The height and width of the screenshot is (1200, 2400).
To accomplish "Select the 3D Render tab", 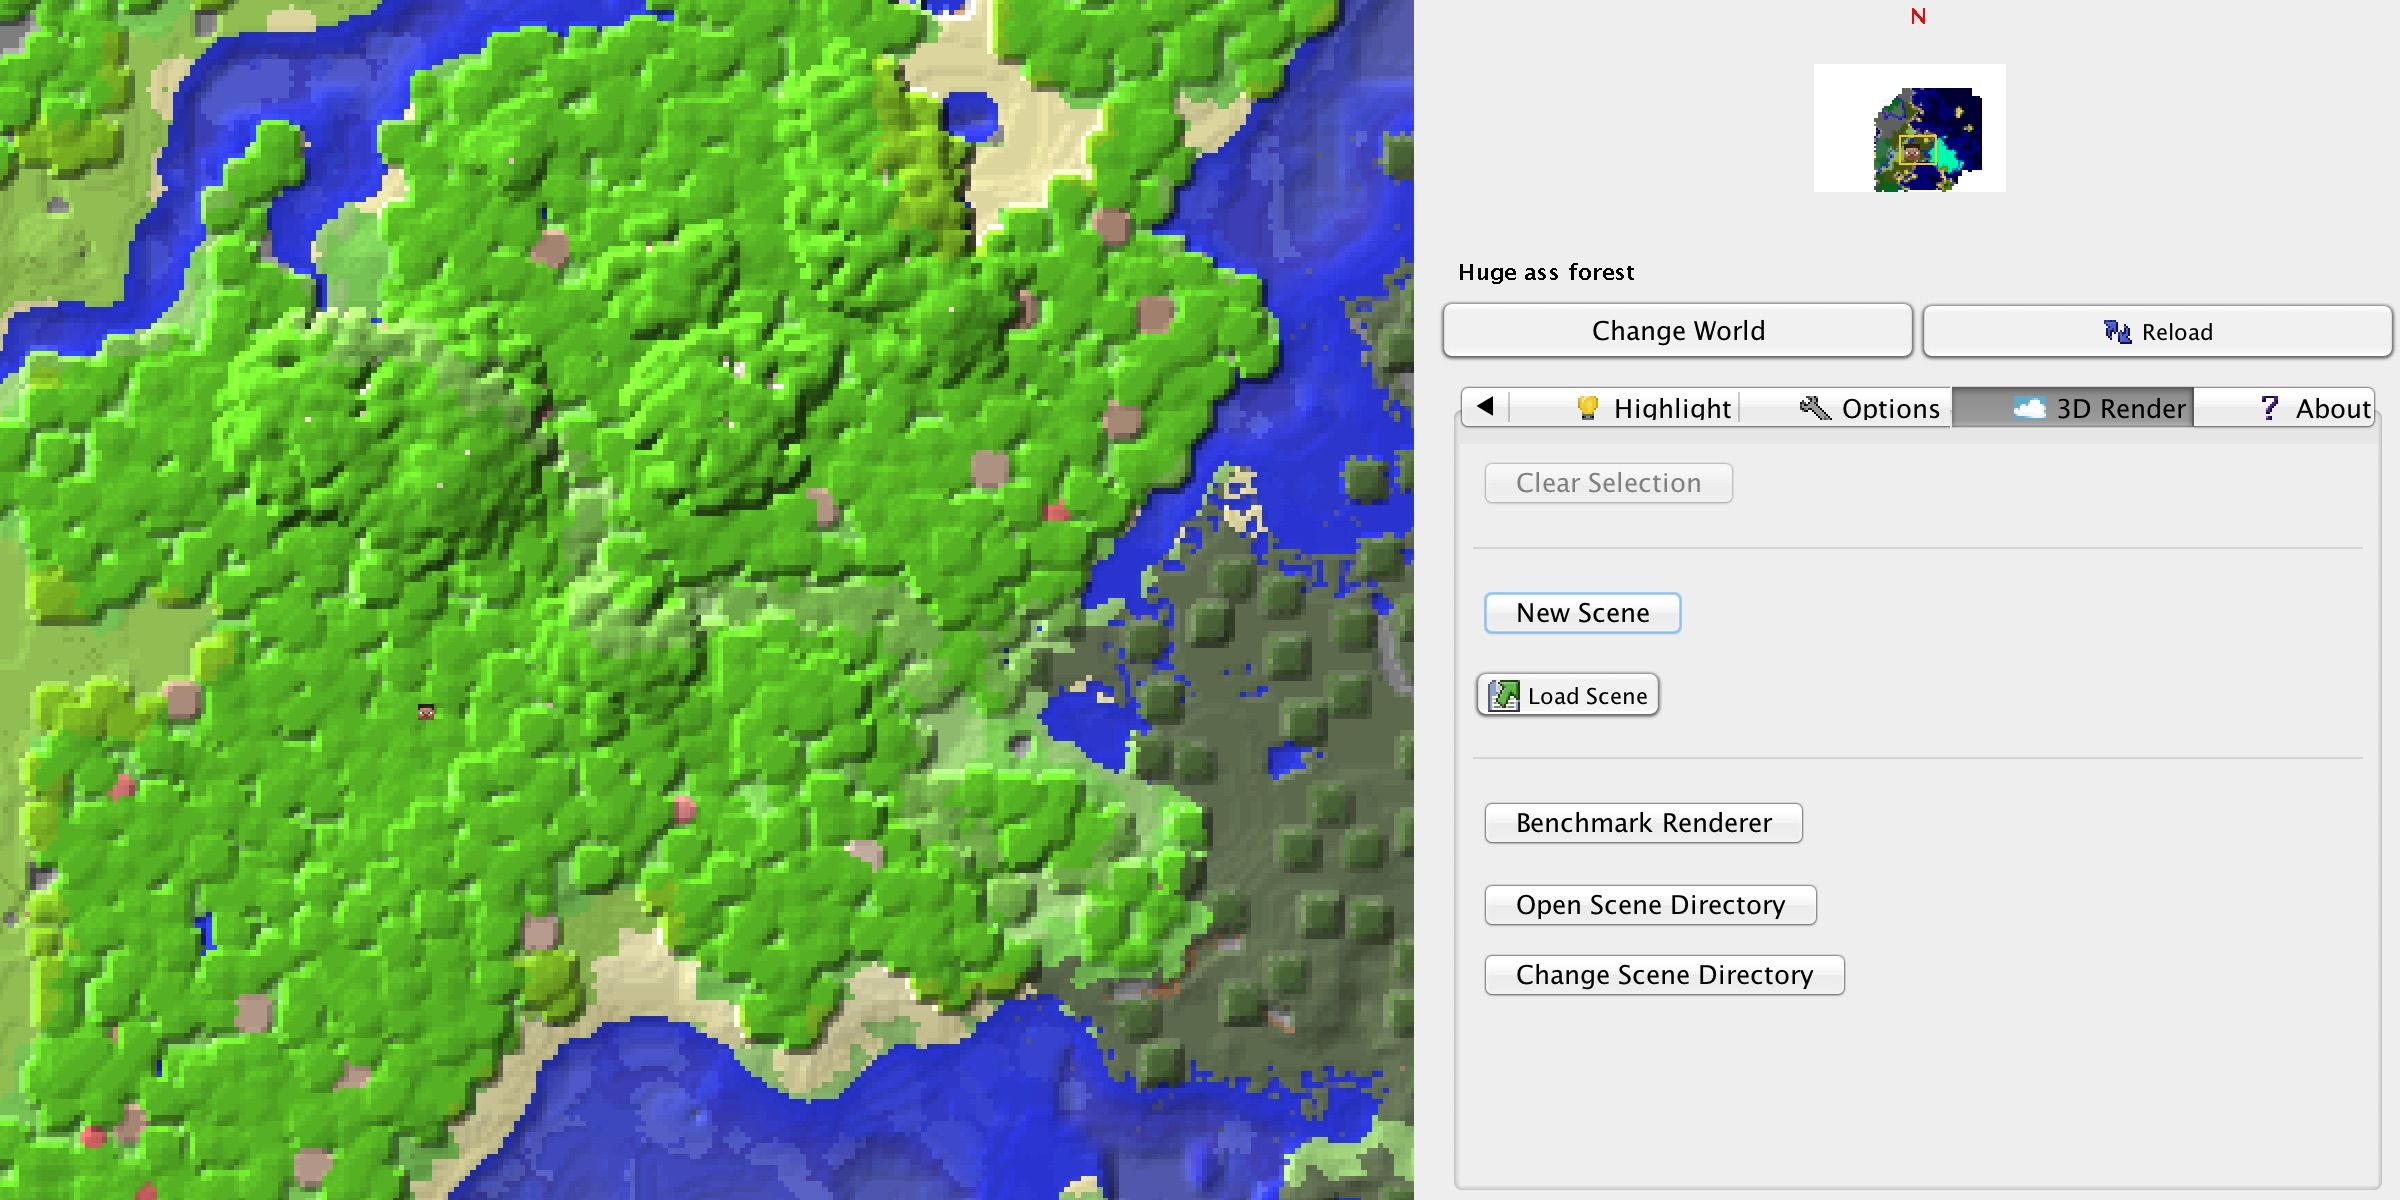I will pyautogui.click(x=2100, y=408).
